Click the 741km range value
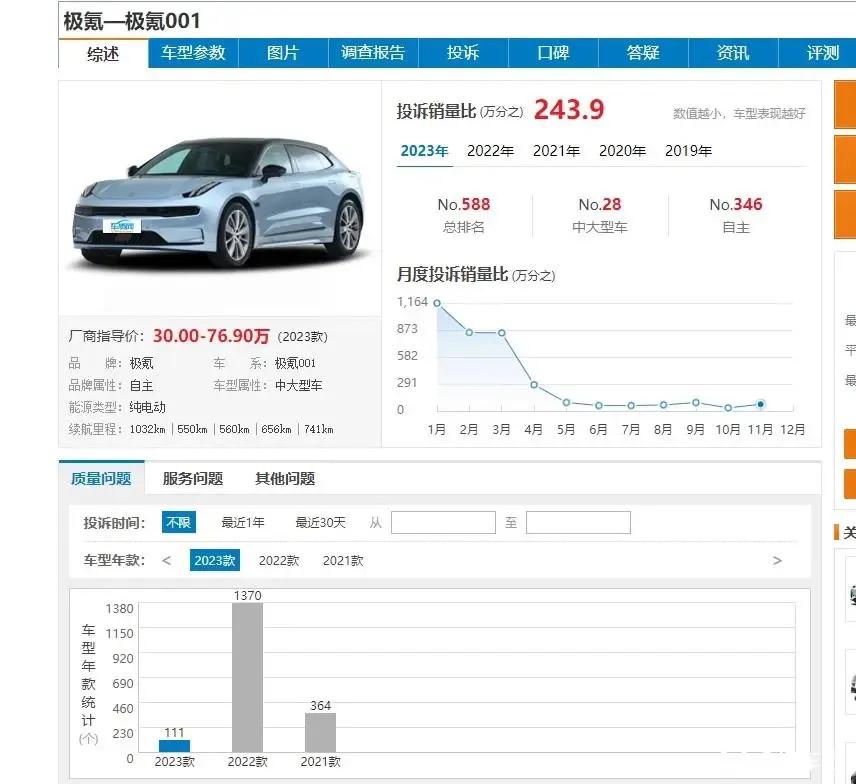This screenshot has height=784, width=856. click(x=318, y=429)
